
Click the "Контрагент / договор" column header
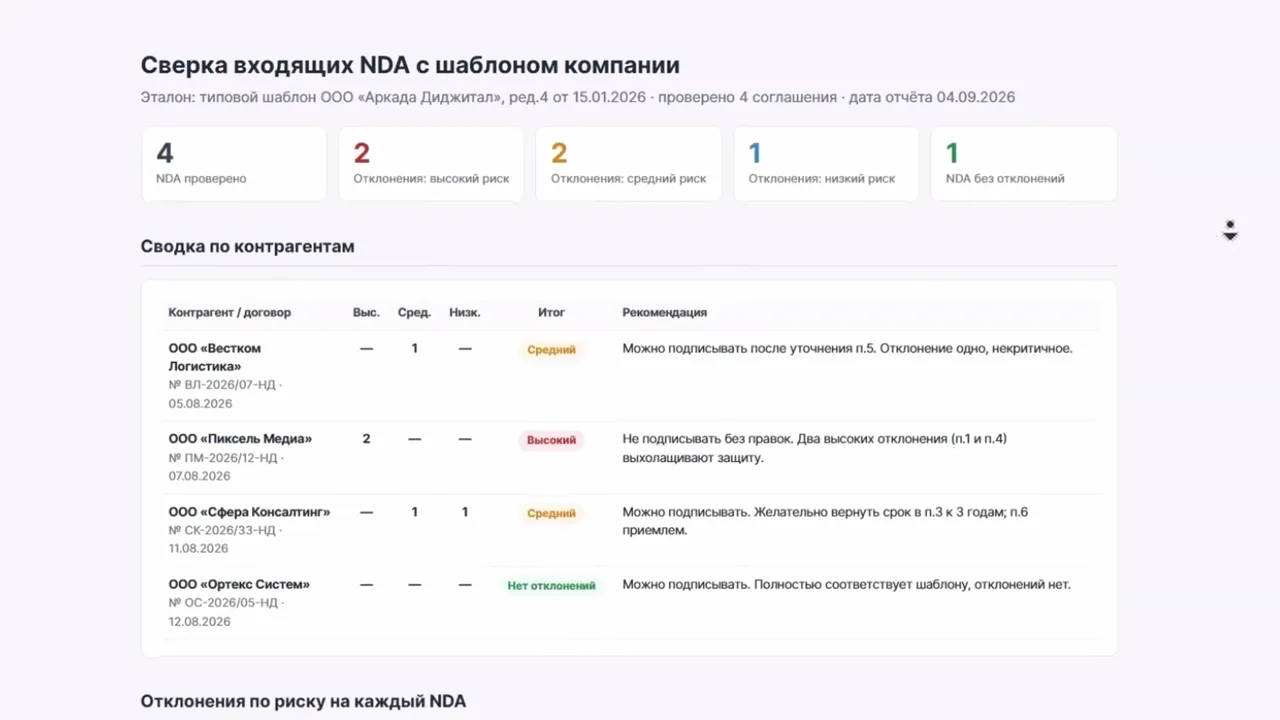click(230, 312)
